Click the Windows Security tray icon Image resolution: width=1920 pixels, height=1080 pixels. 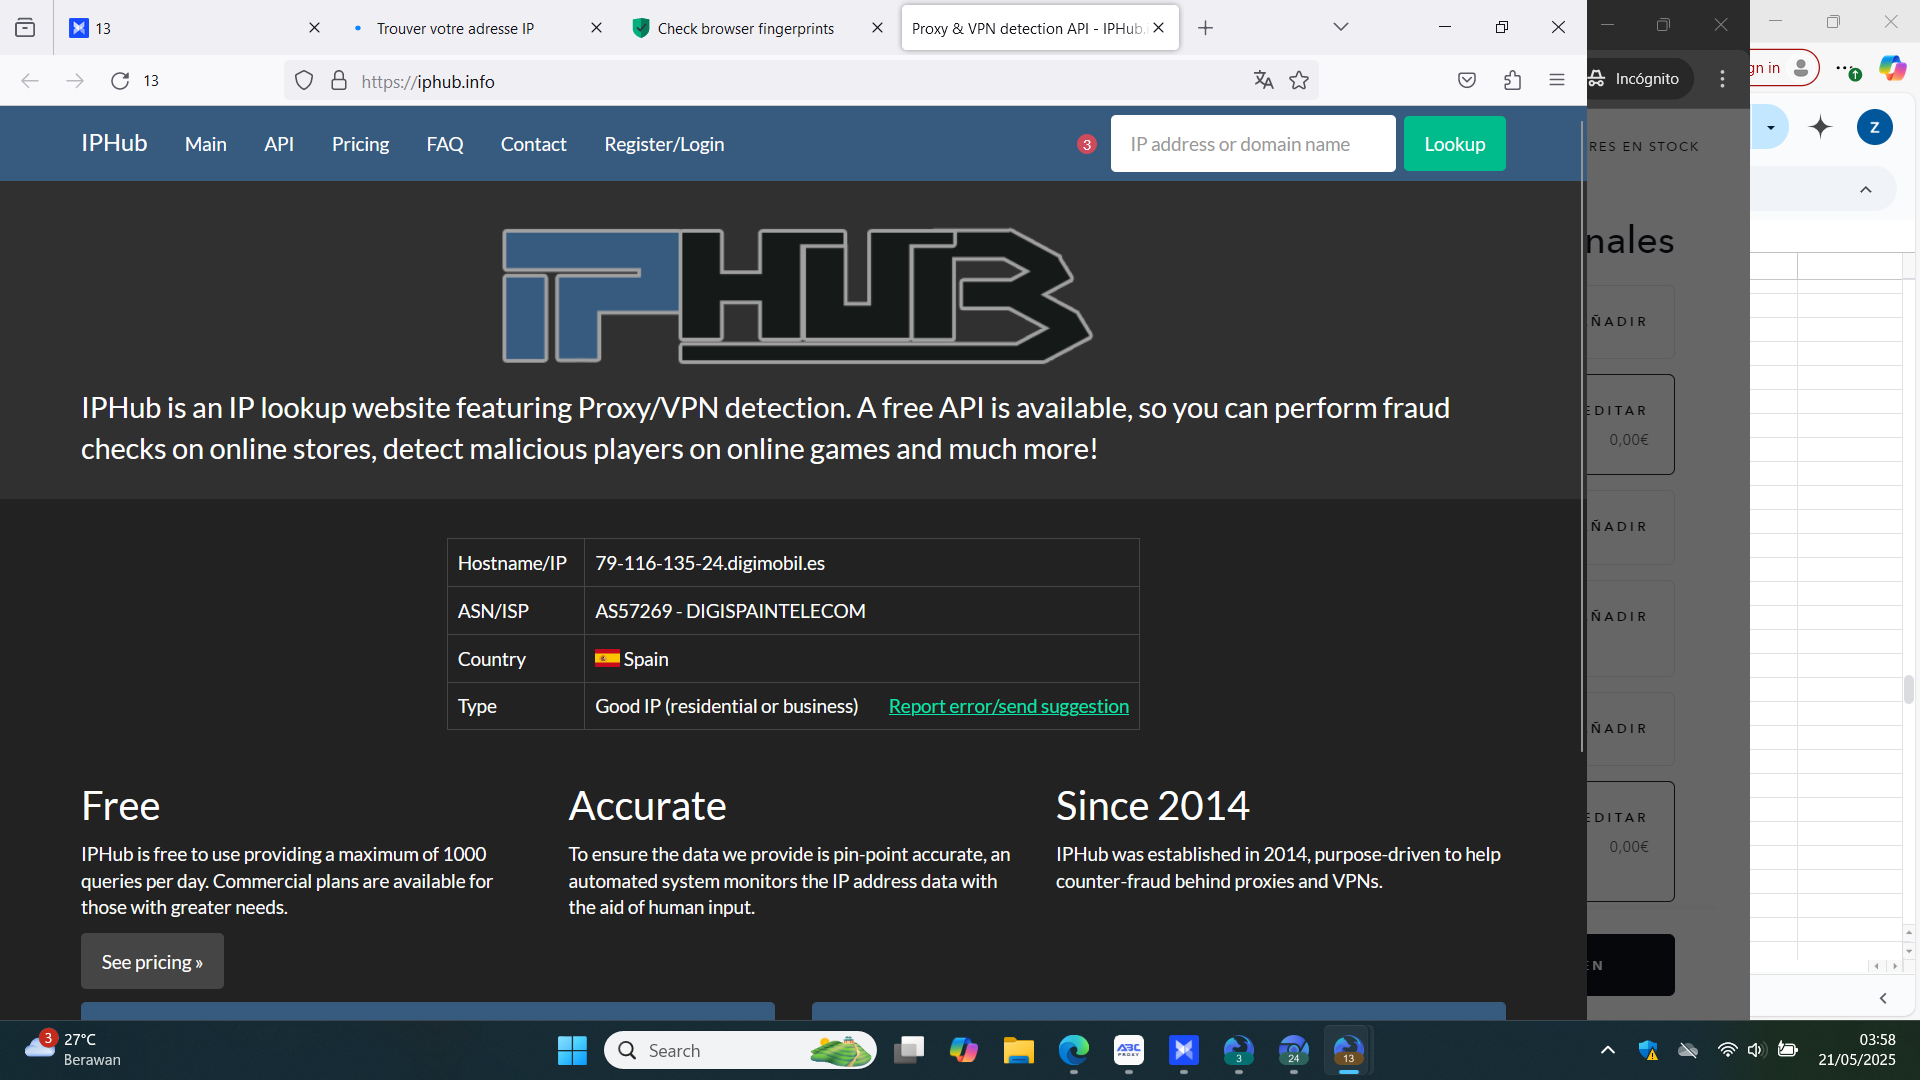click(1648, 1050)
